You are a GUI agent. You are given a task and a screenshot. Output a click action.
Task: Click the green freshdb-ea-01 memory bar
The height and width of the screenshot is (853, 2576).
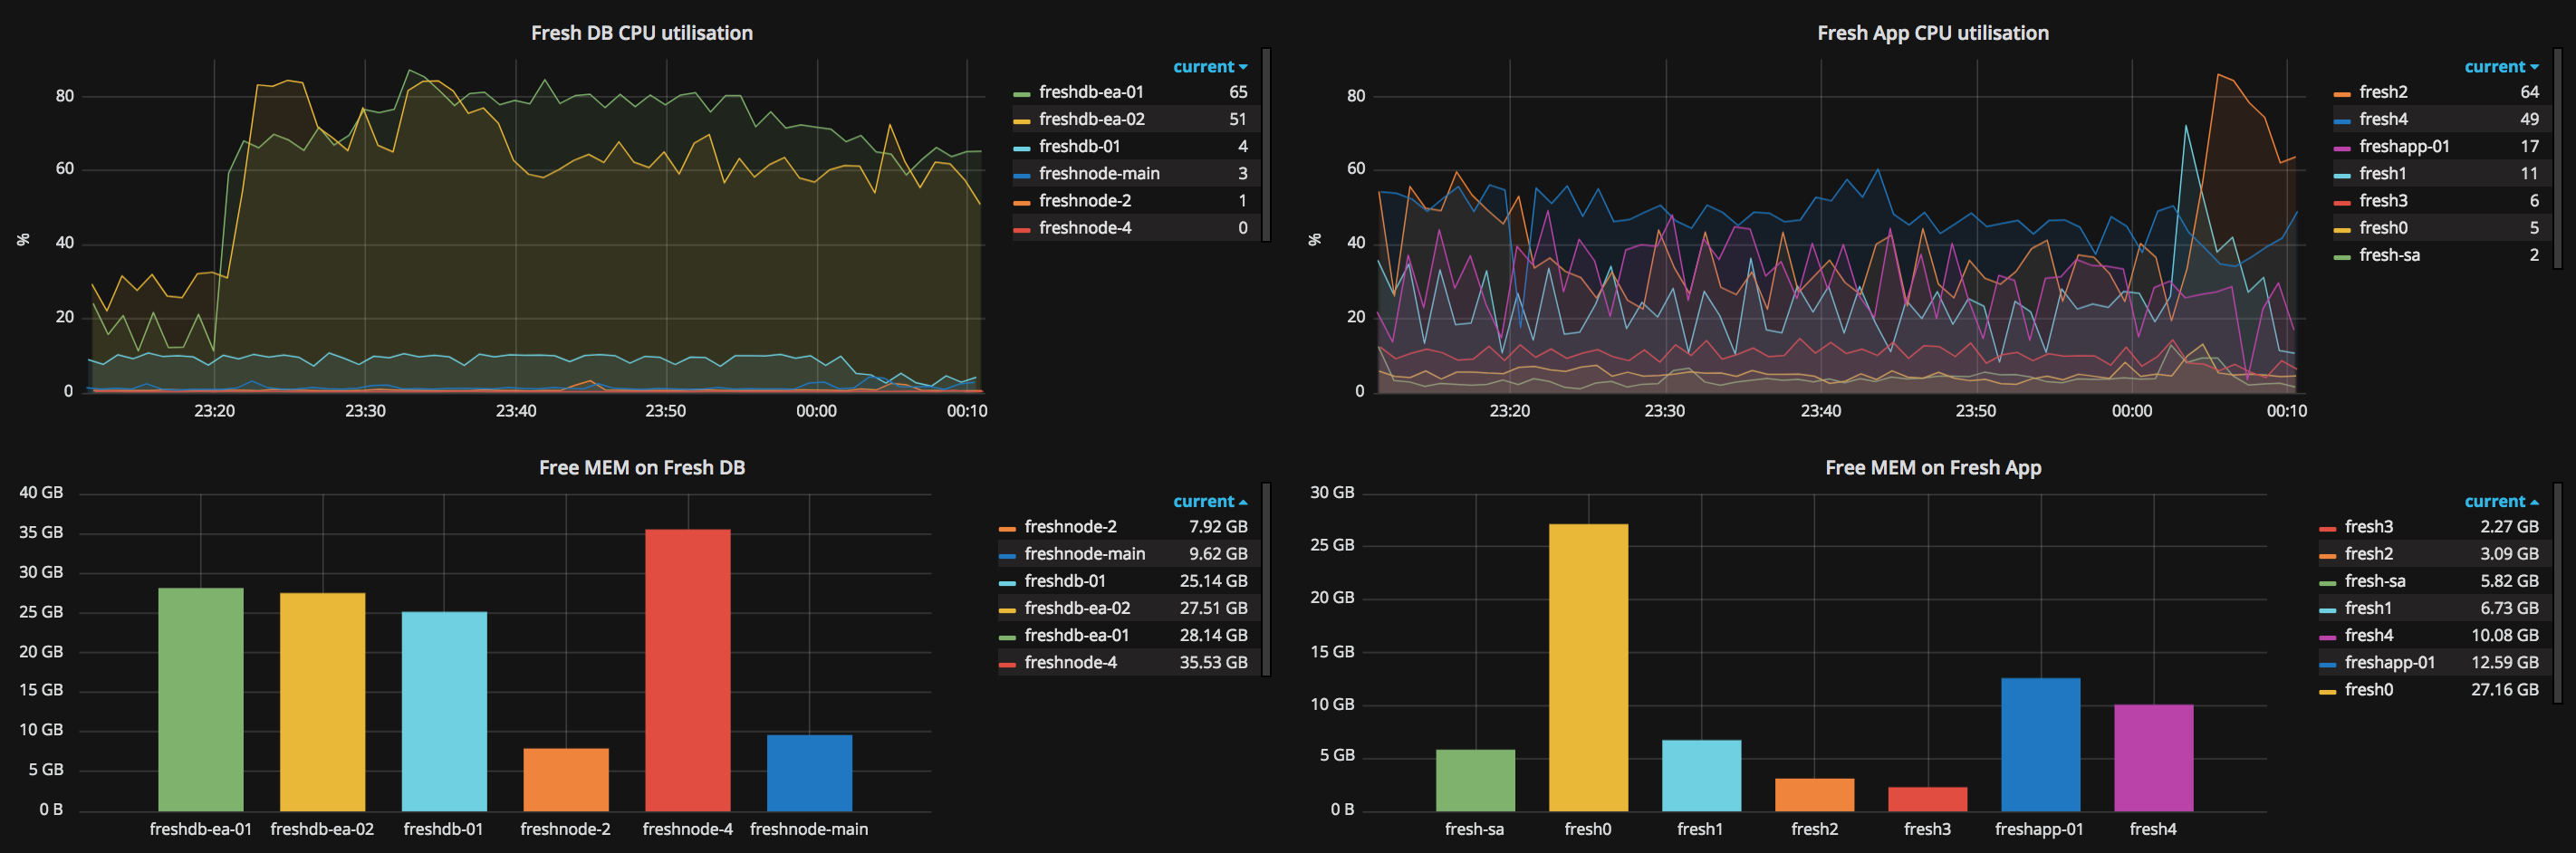[x=200, y=699]
